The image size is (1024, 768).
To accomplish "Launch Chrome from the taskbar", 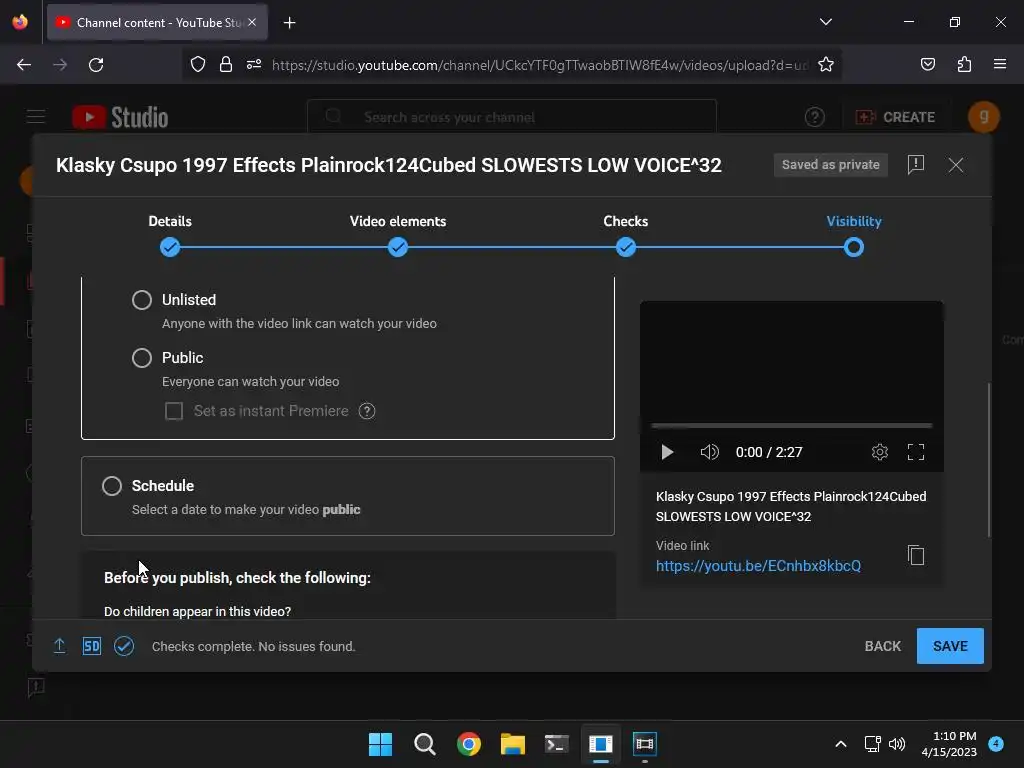I will pyautogui.click(x=468, y=744).
